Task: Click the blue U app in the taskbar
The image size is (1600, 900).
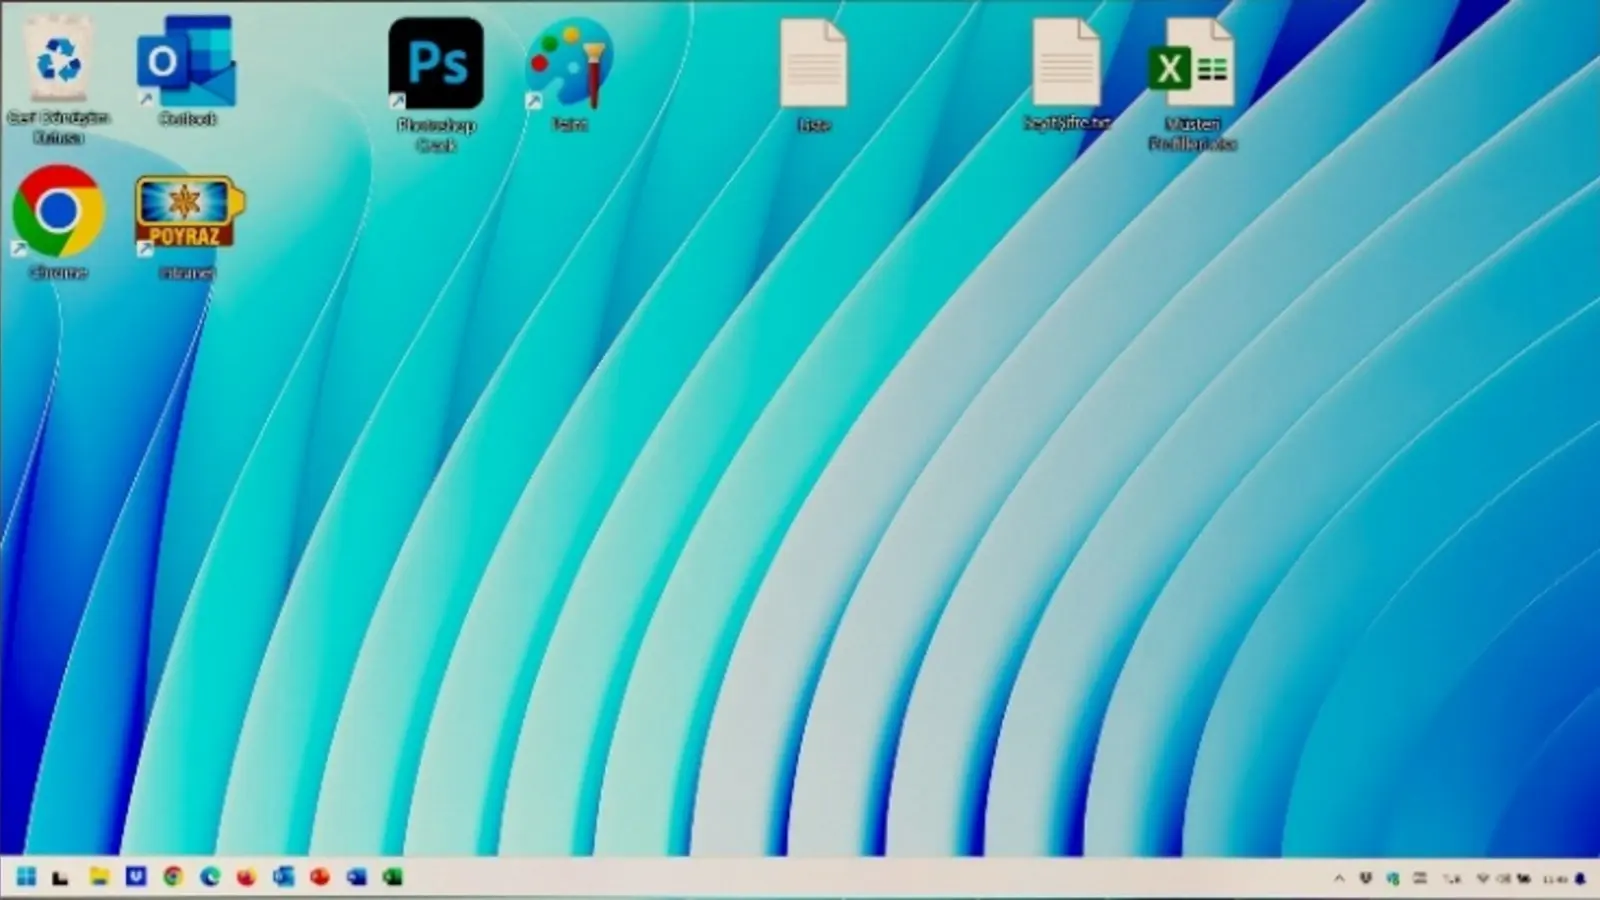Action: pyautogui.click(x=136, y=877)
